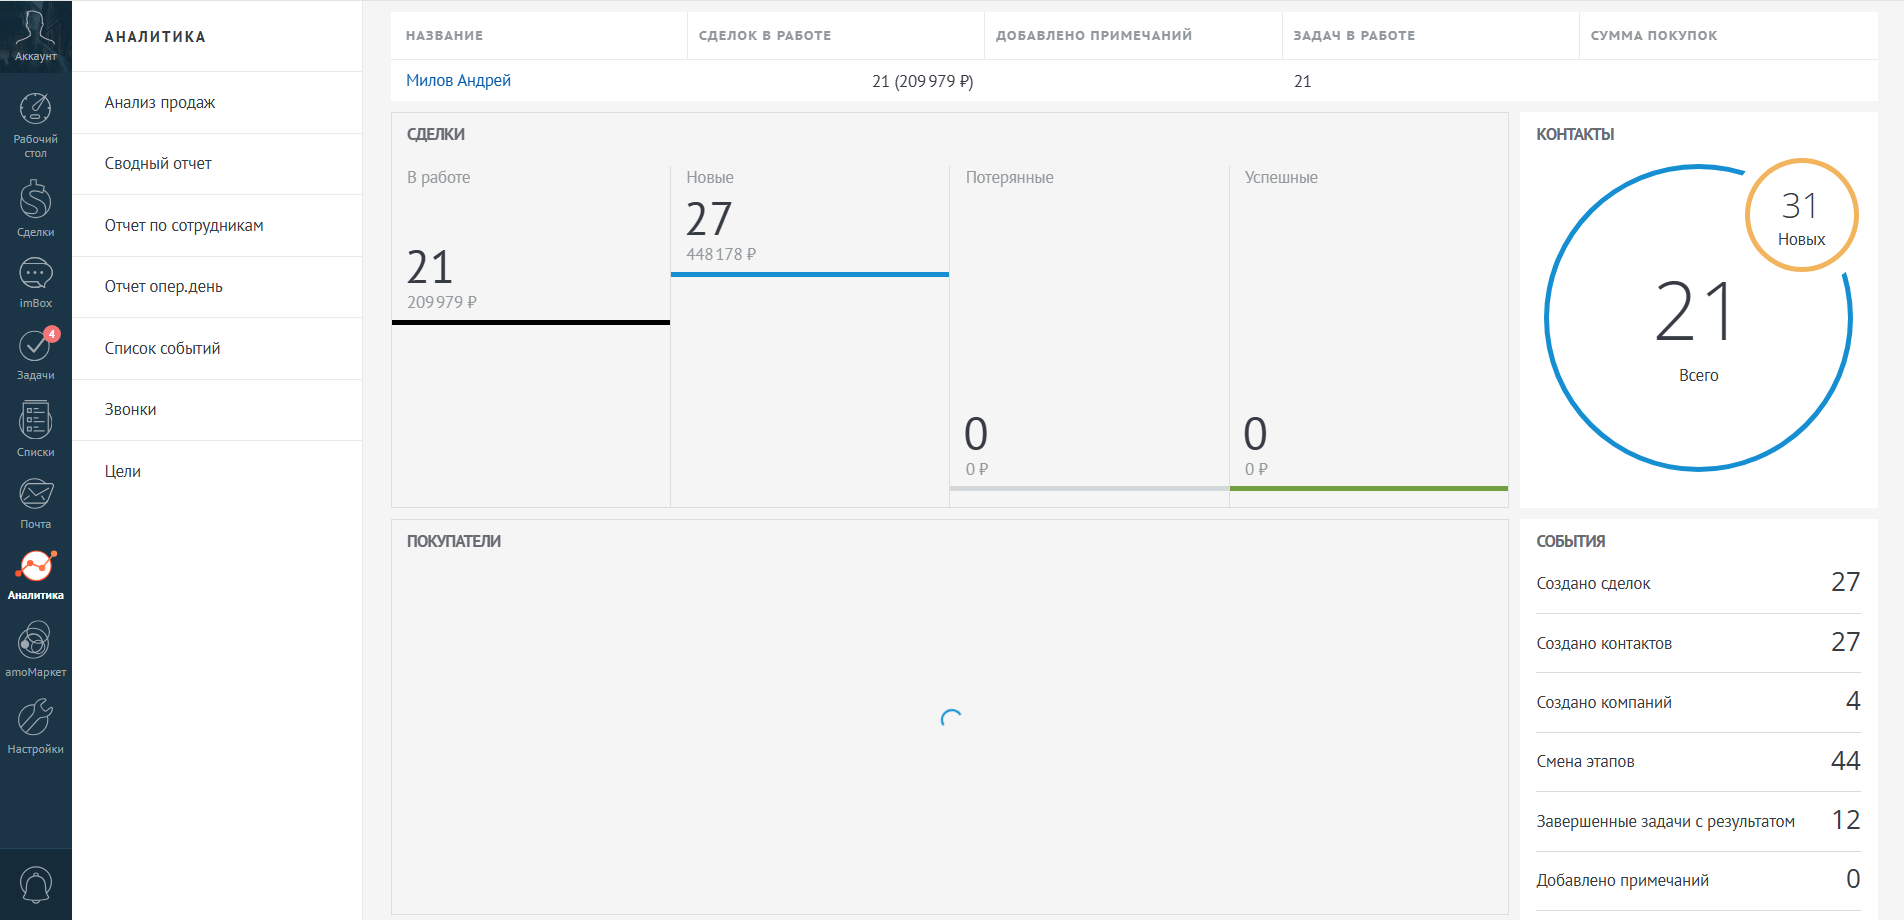Open Звонки analytics section
Image resolution: width=1904 pixels, height=920 pixels.
[130, 410]
